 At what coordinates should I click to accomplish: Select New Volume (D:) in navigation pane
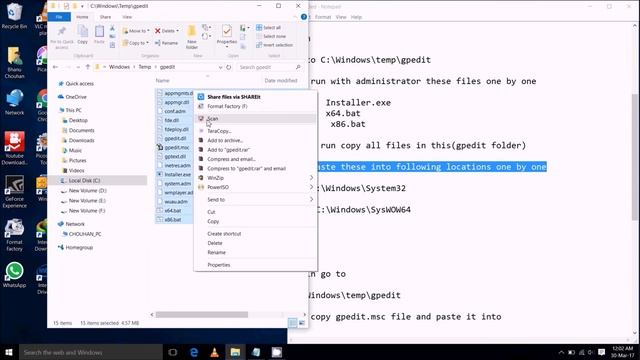coord(87,191)
